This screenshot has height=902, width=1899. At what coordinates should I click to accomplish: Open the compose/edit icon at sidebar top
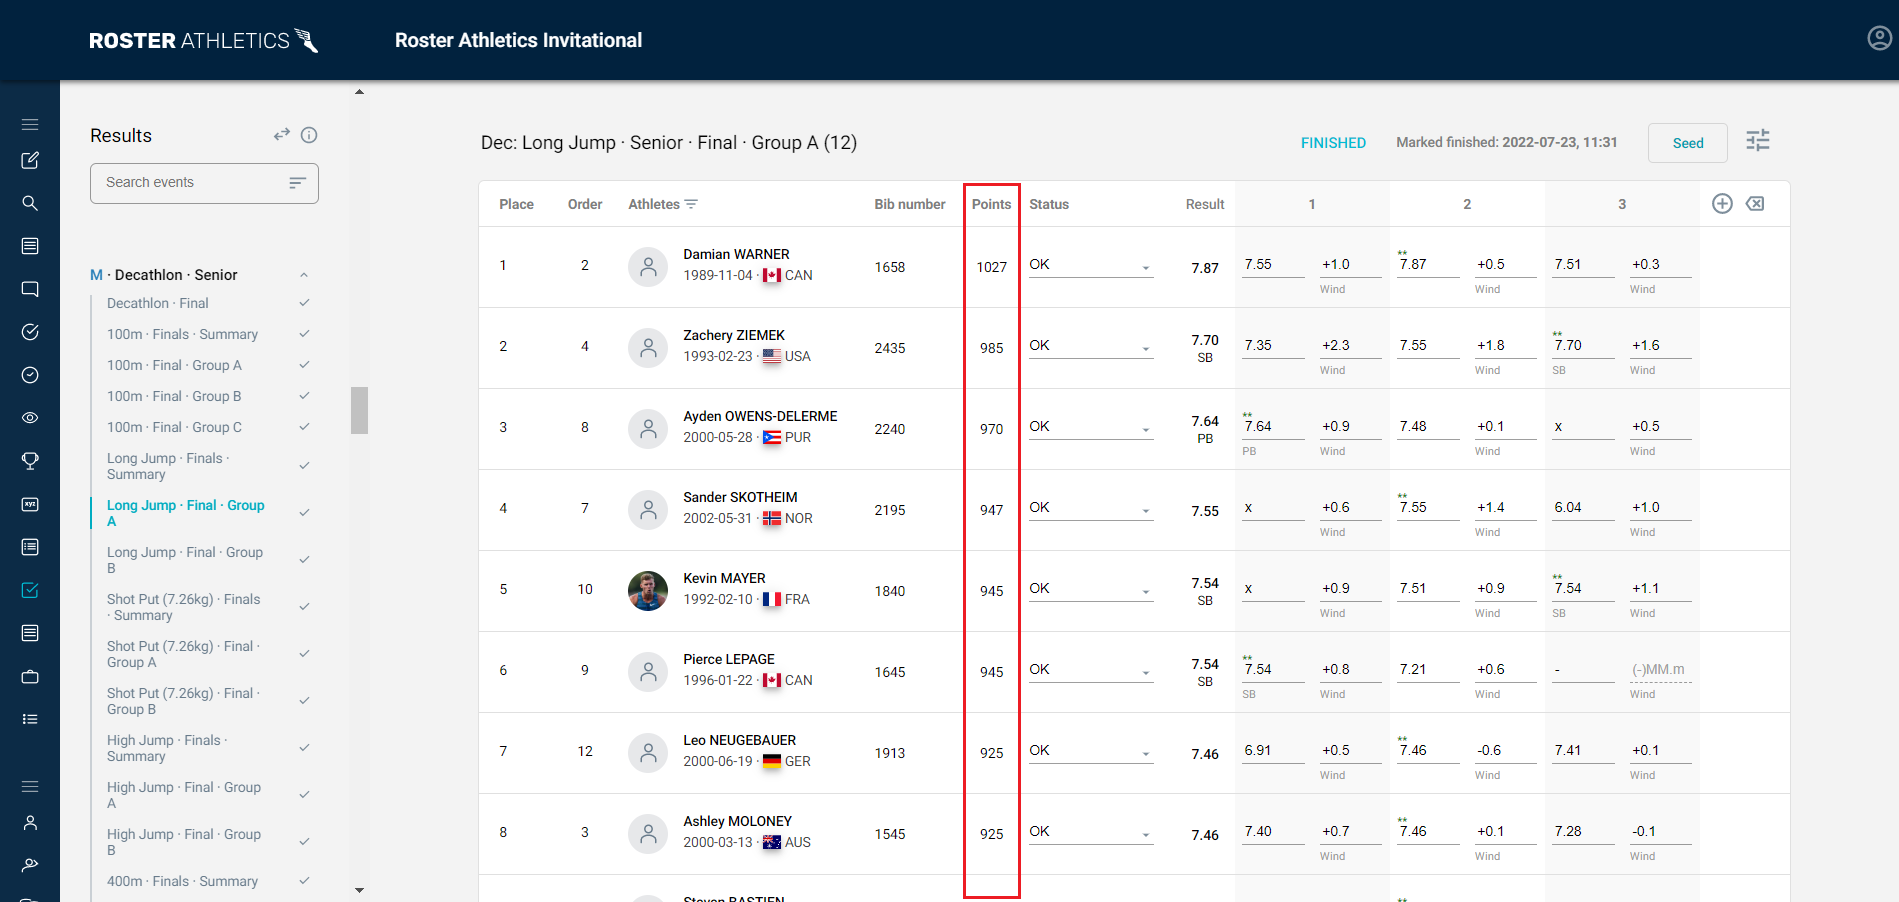tap(30, 160)
